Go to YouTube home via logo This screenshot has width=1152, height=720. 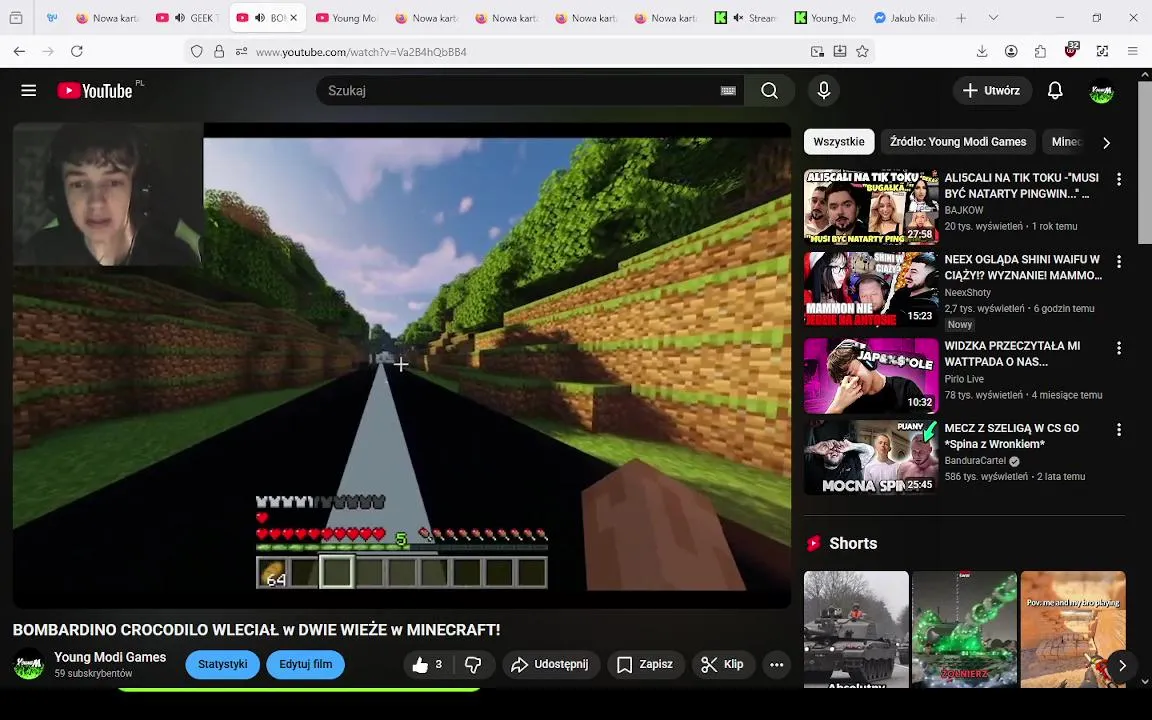(96, 90)
